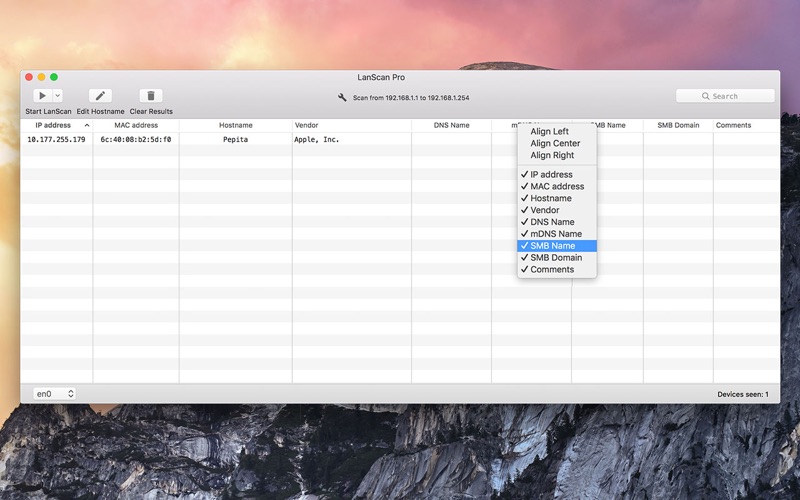800x500 pixels.
Task: Click the Start LanScan play icon
Action: tap(42, 96)
